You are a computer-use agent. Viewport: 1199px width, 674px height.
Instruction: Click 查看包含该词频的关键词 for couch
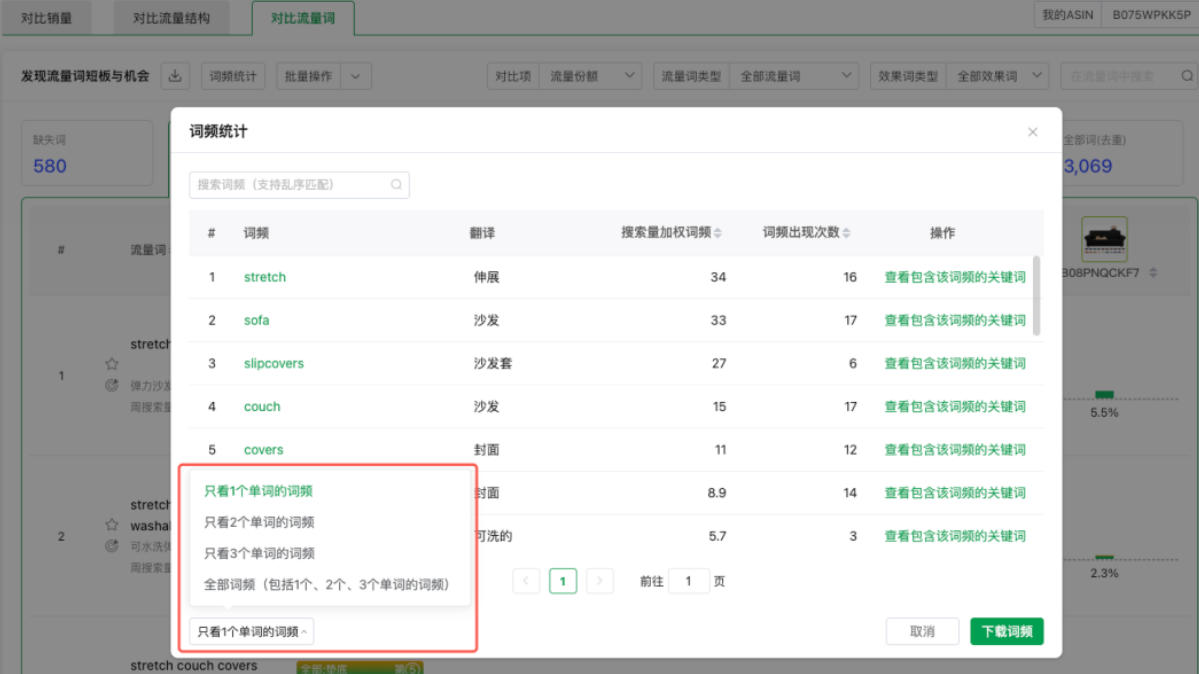point(954,406)
